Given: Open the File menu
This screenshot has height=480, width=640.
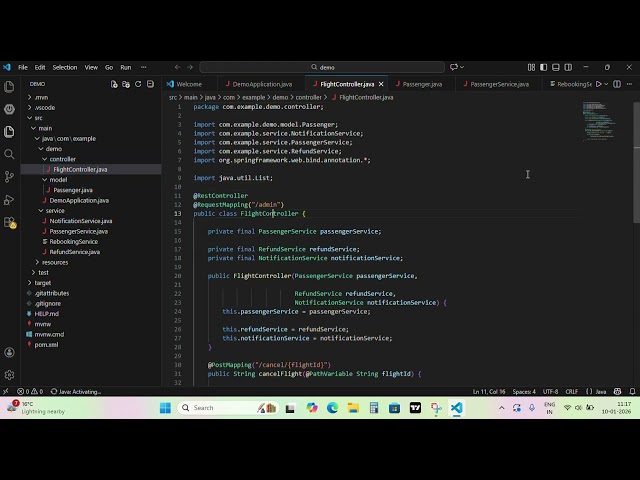Looking at the screenshot, I should [23, 67].
